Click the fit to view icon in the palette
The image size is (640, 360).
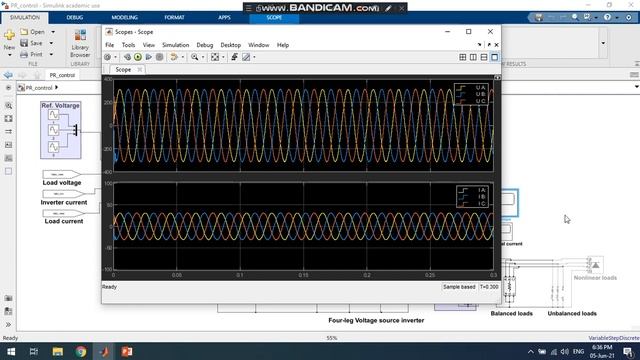(x=8, y=119)
